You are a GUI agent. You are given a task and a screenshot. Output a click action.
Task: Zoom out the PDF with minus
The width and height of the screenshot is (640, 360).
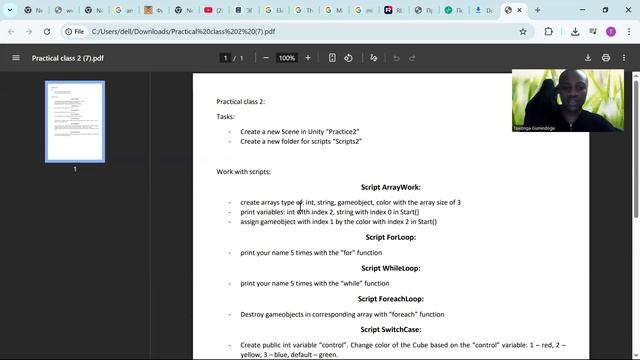pyautogui.click(x=266, y=58)
